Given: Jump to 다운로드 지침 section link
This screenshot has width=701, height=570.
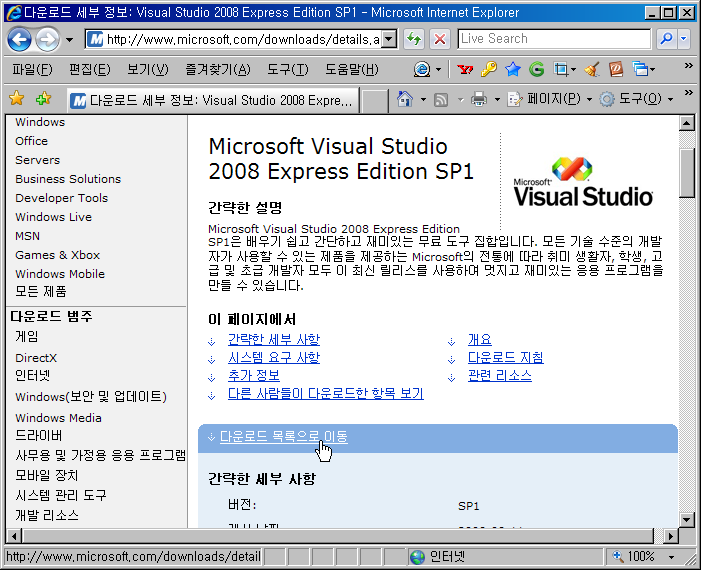Looking at the screenshot, I should coord(506,358).
